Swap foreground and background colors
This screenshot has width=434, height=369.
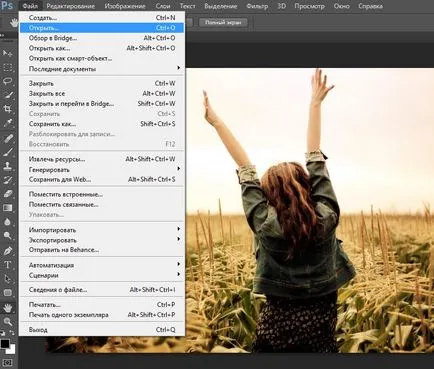[12, 333]
